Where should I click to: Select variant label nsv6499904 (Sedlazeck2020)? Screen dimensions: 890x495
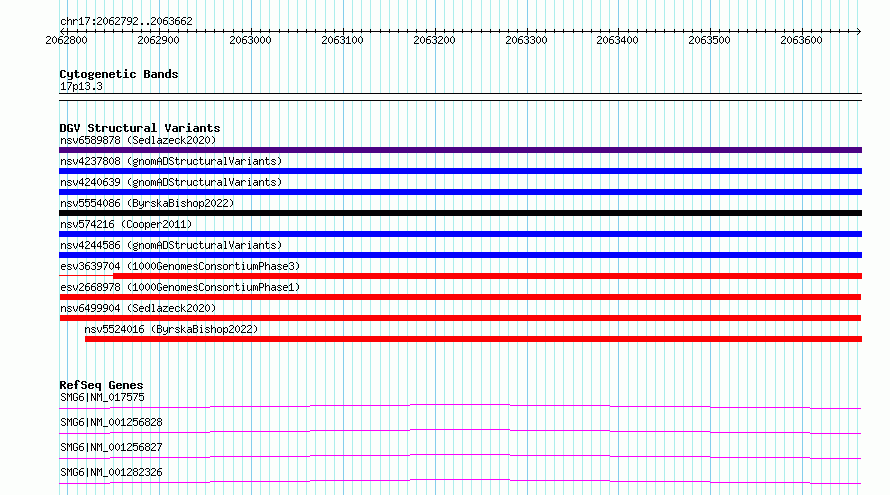[138, 308]
